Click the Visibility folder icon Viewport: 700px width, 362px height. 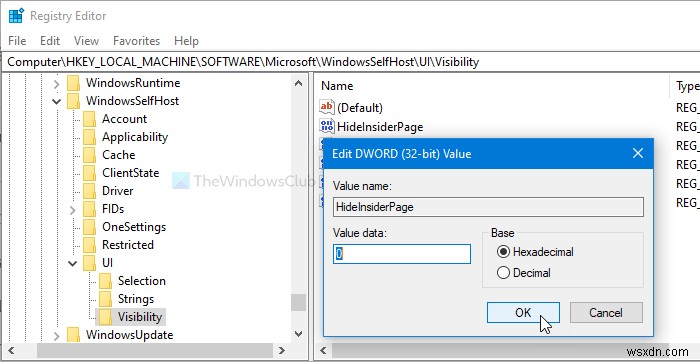[105, 317]
